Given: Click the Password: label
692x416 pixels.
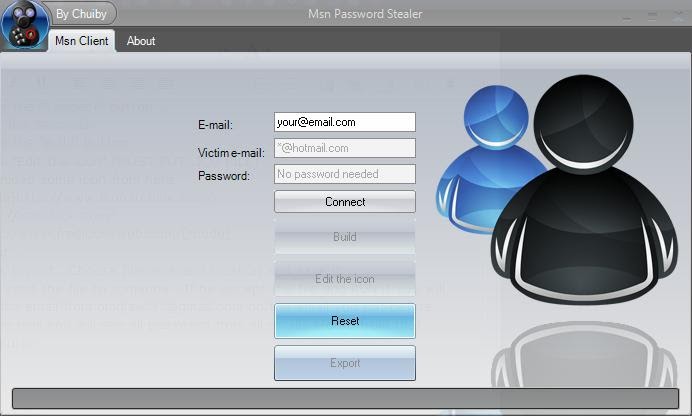Looking at the screenshot, I should (x=224, y=176).
